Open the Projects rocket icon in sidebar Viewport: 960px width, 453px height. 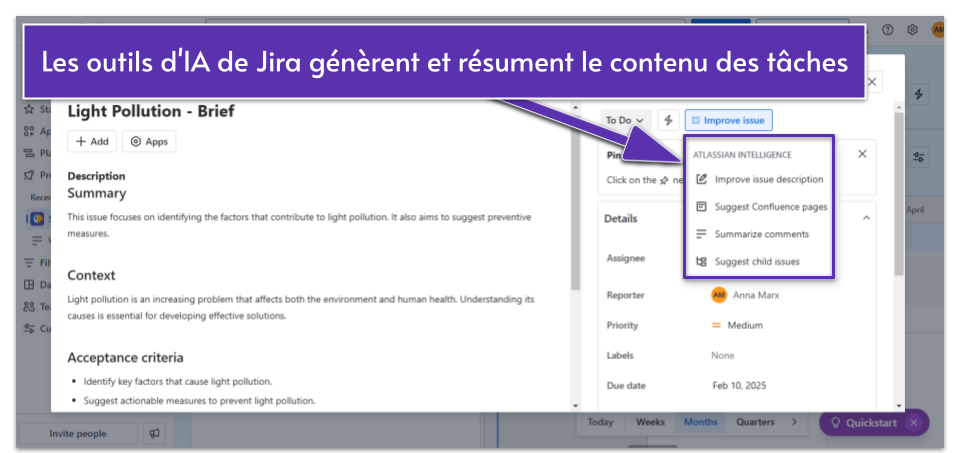click(x=29, y=175)
